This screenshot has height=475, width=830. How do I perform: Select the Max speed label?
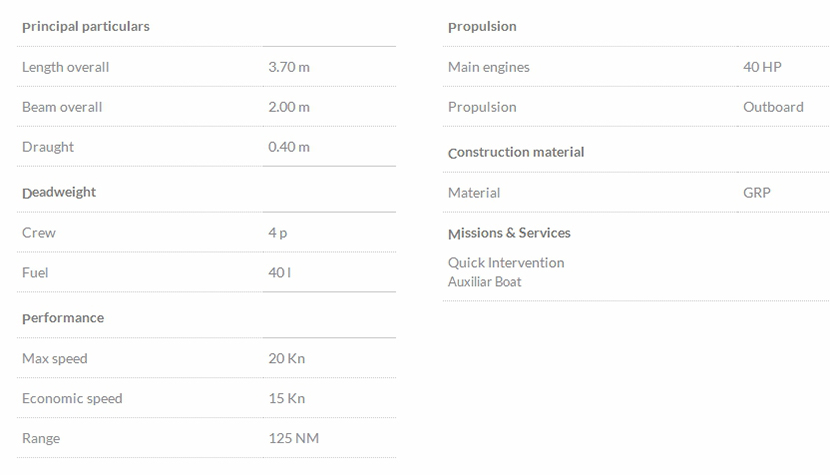click(55, 358)
